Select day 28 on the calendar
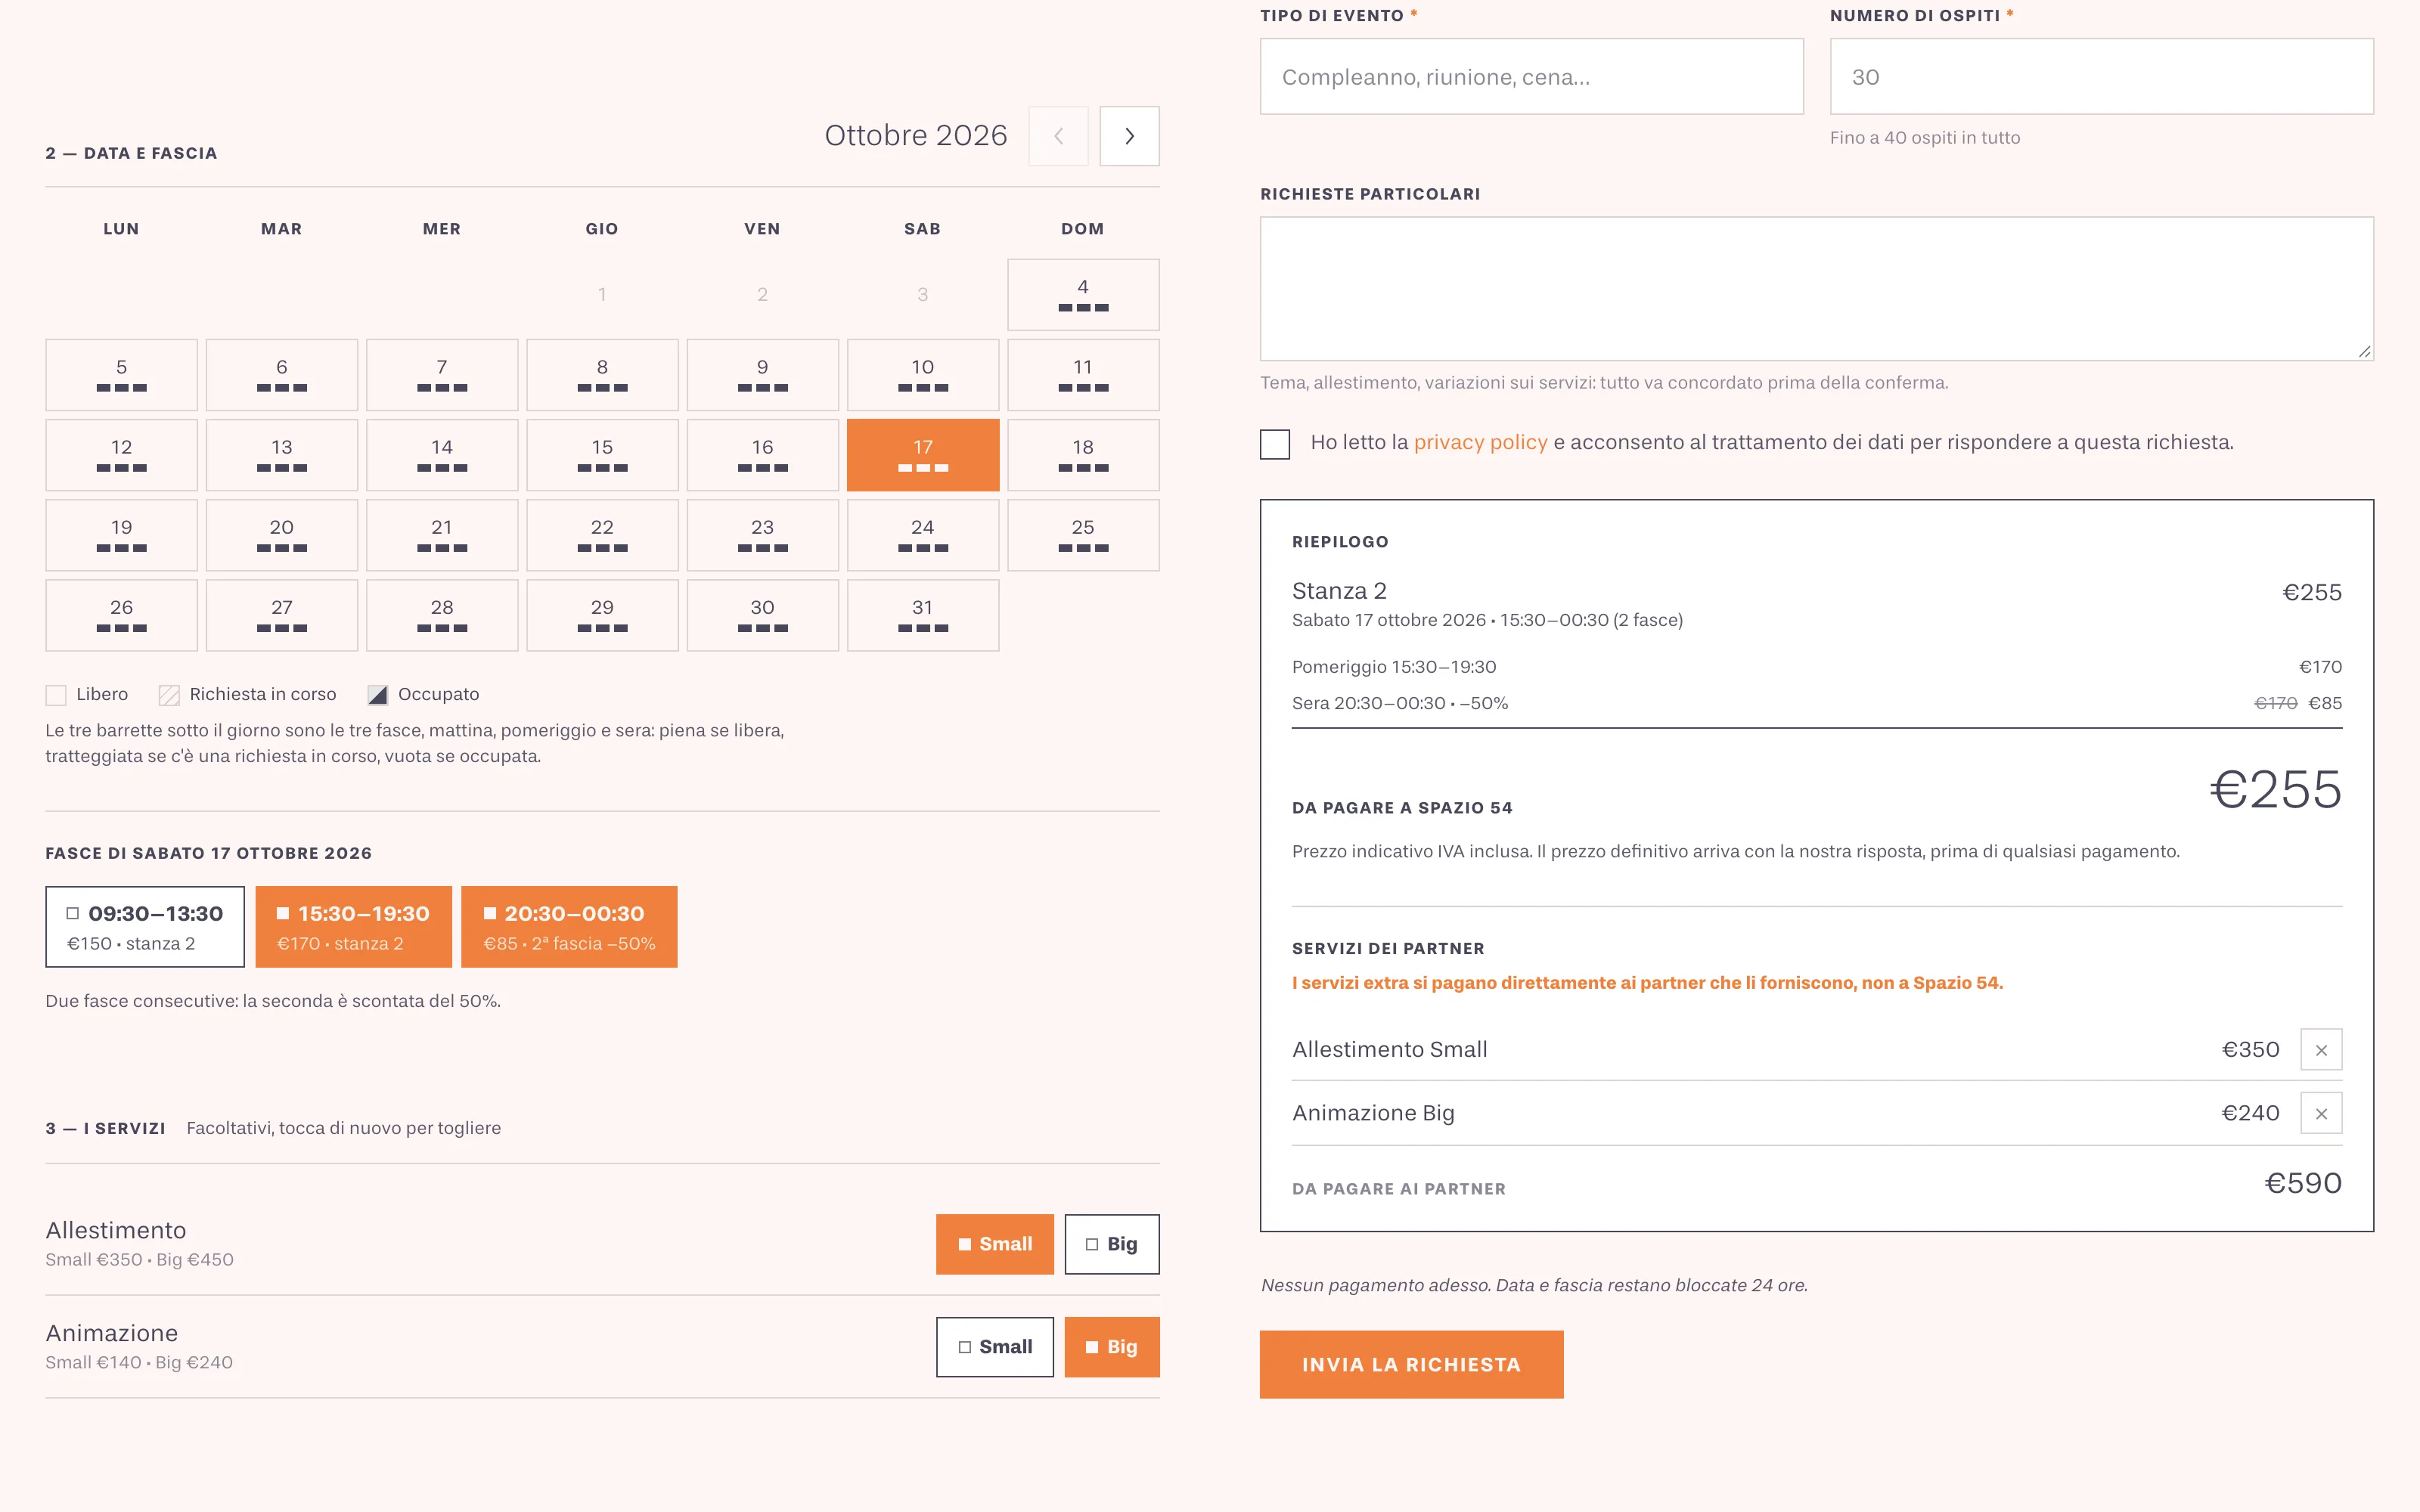This screenshot has width=2420, height=1512. [x=442, y=615]
